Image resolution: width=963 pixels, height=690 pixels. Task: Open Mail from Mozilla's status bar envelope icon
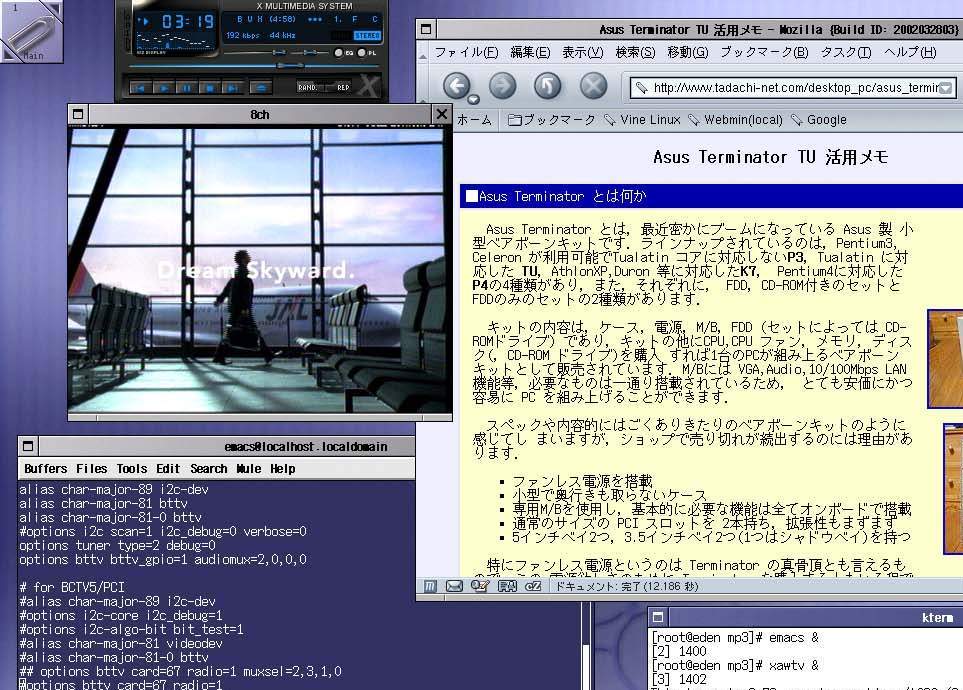tap(454, 586)
